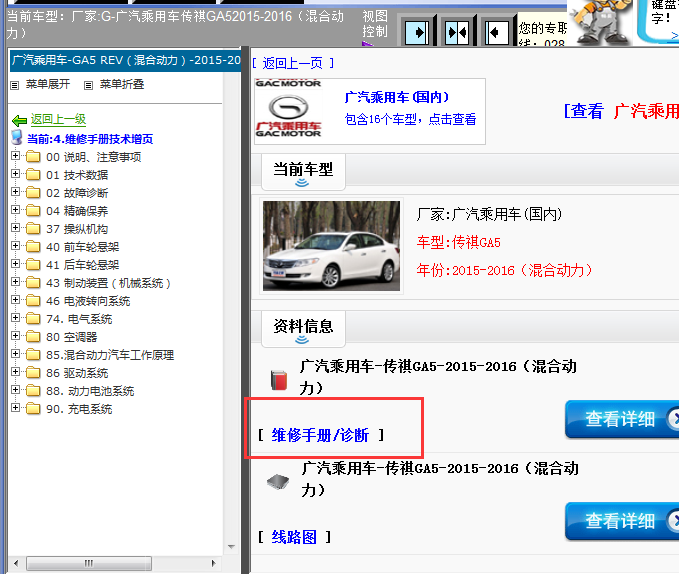The image size is (679, 574).
Task: Expand the 01 技术数据 node
Action: tap(16, 174)
